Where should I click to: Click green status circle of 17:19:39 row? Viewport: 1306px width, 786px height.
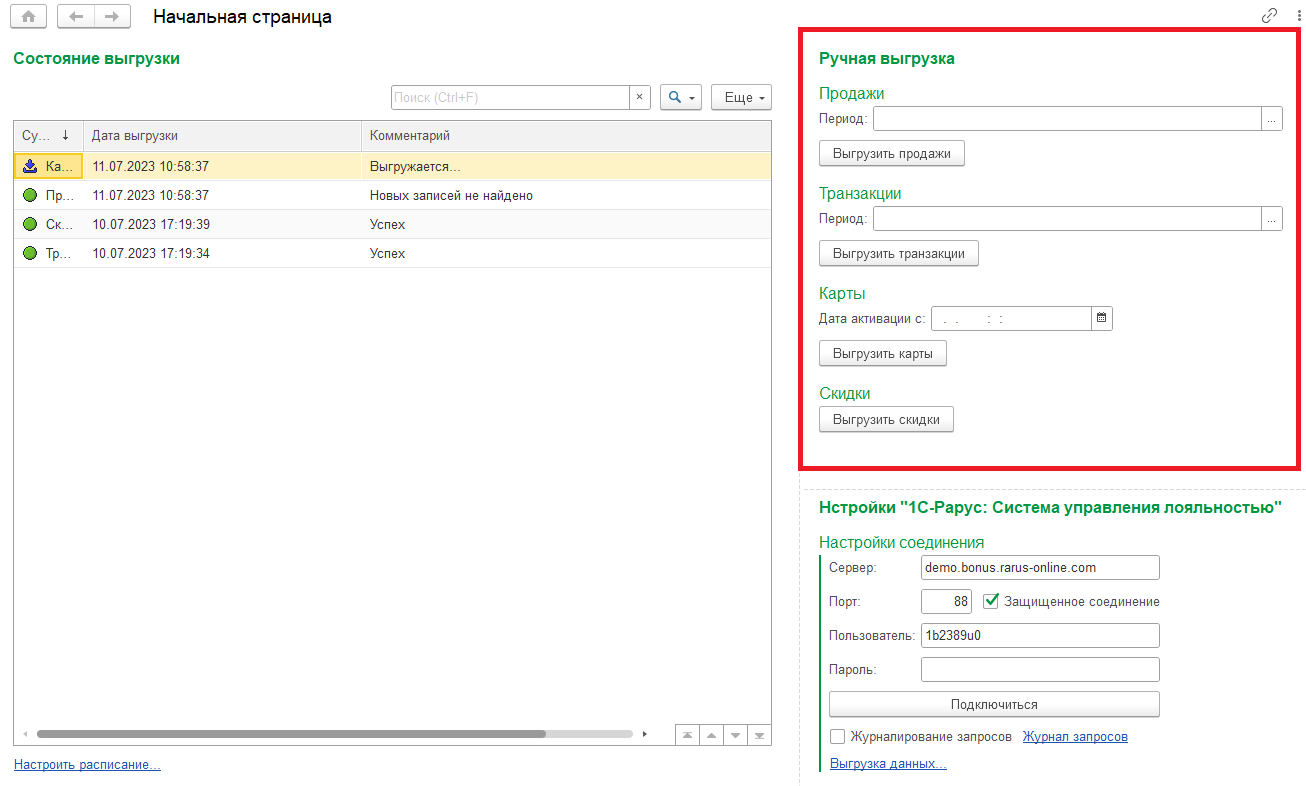(30, 224)
